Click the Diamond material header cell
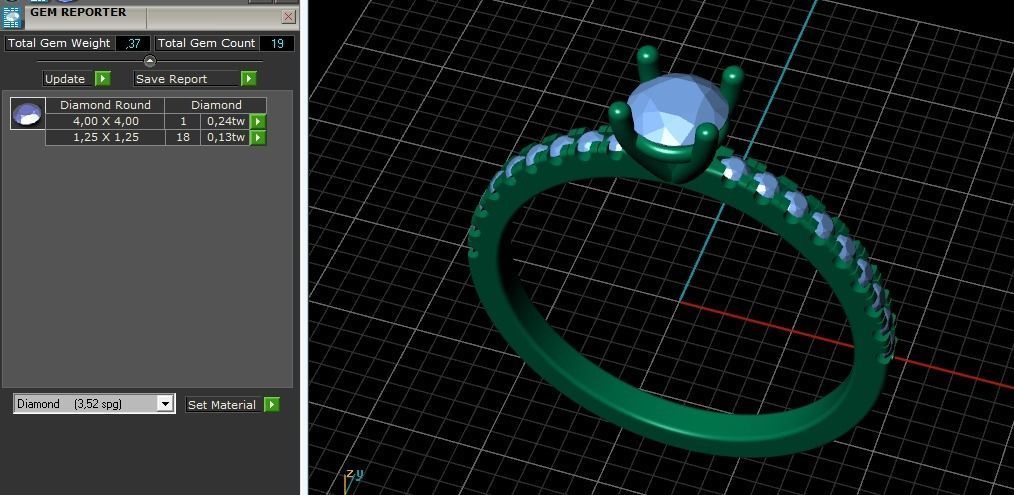This screenshot has height=495, width=1014. click(216, 105)
